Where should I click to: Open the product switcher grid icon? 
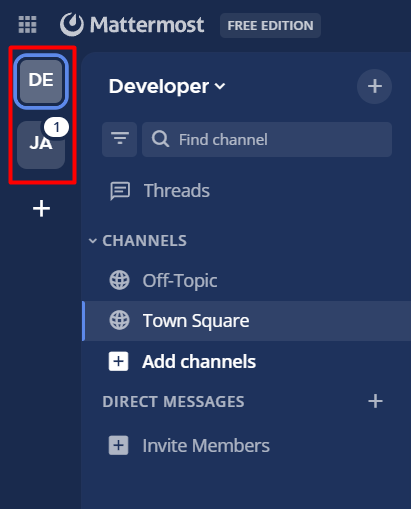[27, 25]
